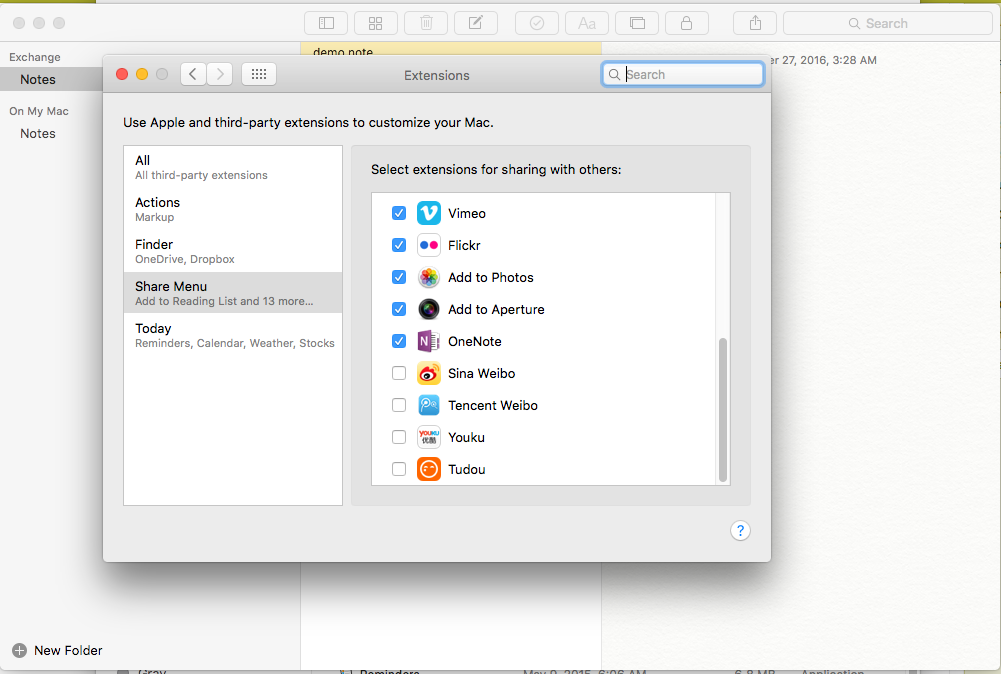Click Tudou extension name
Screen dimensions: 1001x674
(x=467, y=469)
